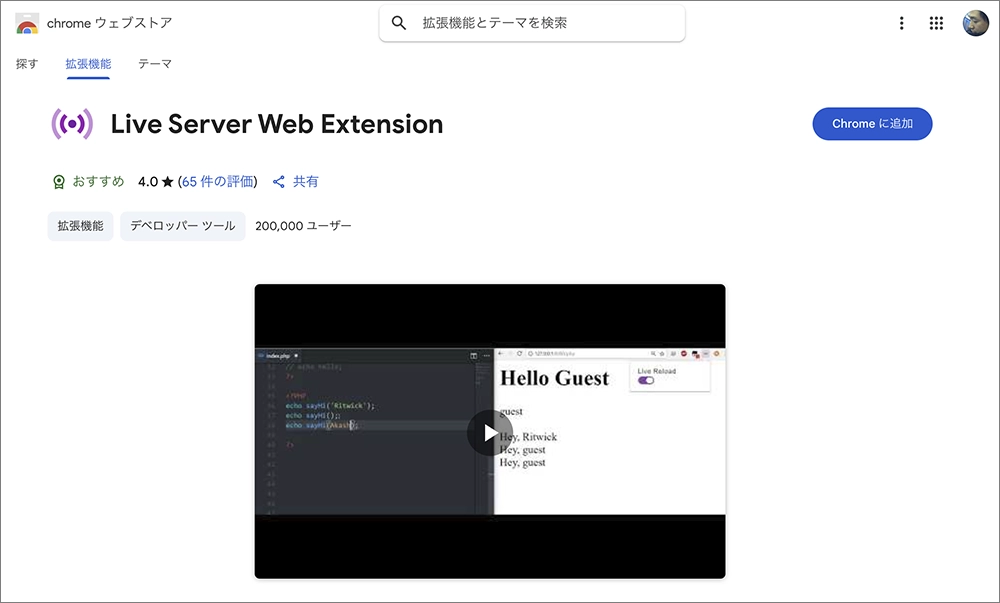Image resolution: width=1000 pixels, height=603 pixels.
Task: Click the green おすすめ badge icon
Action: 59,182
